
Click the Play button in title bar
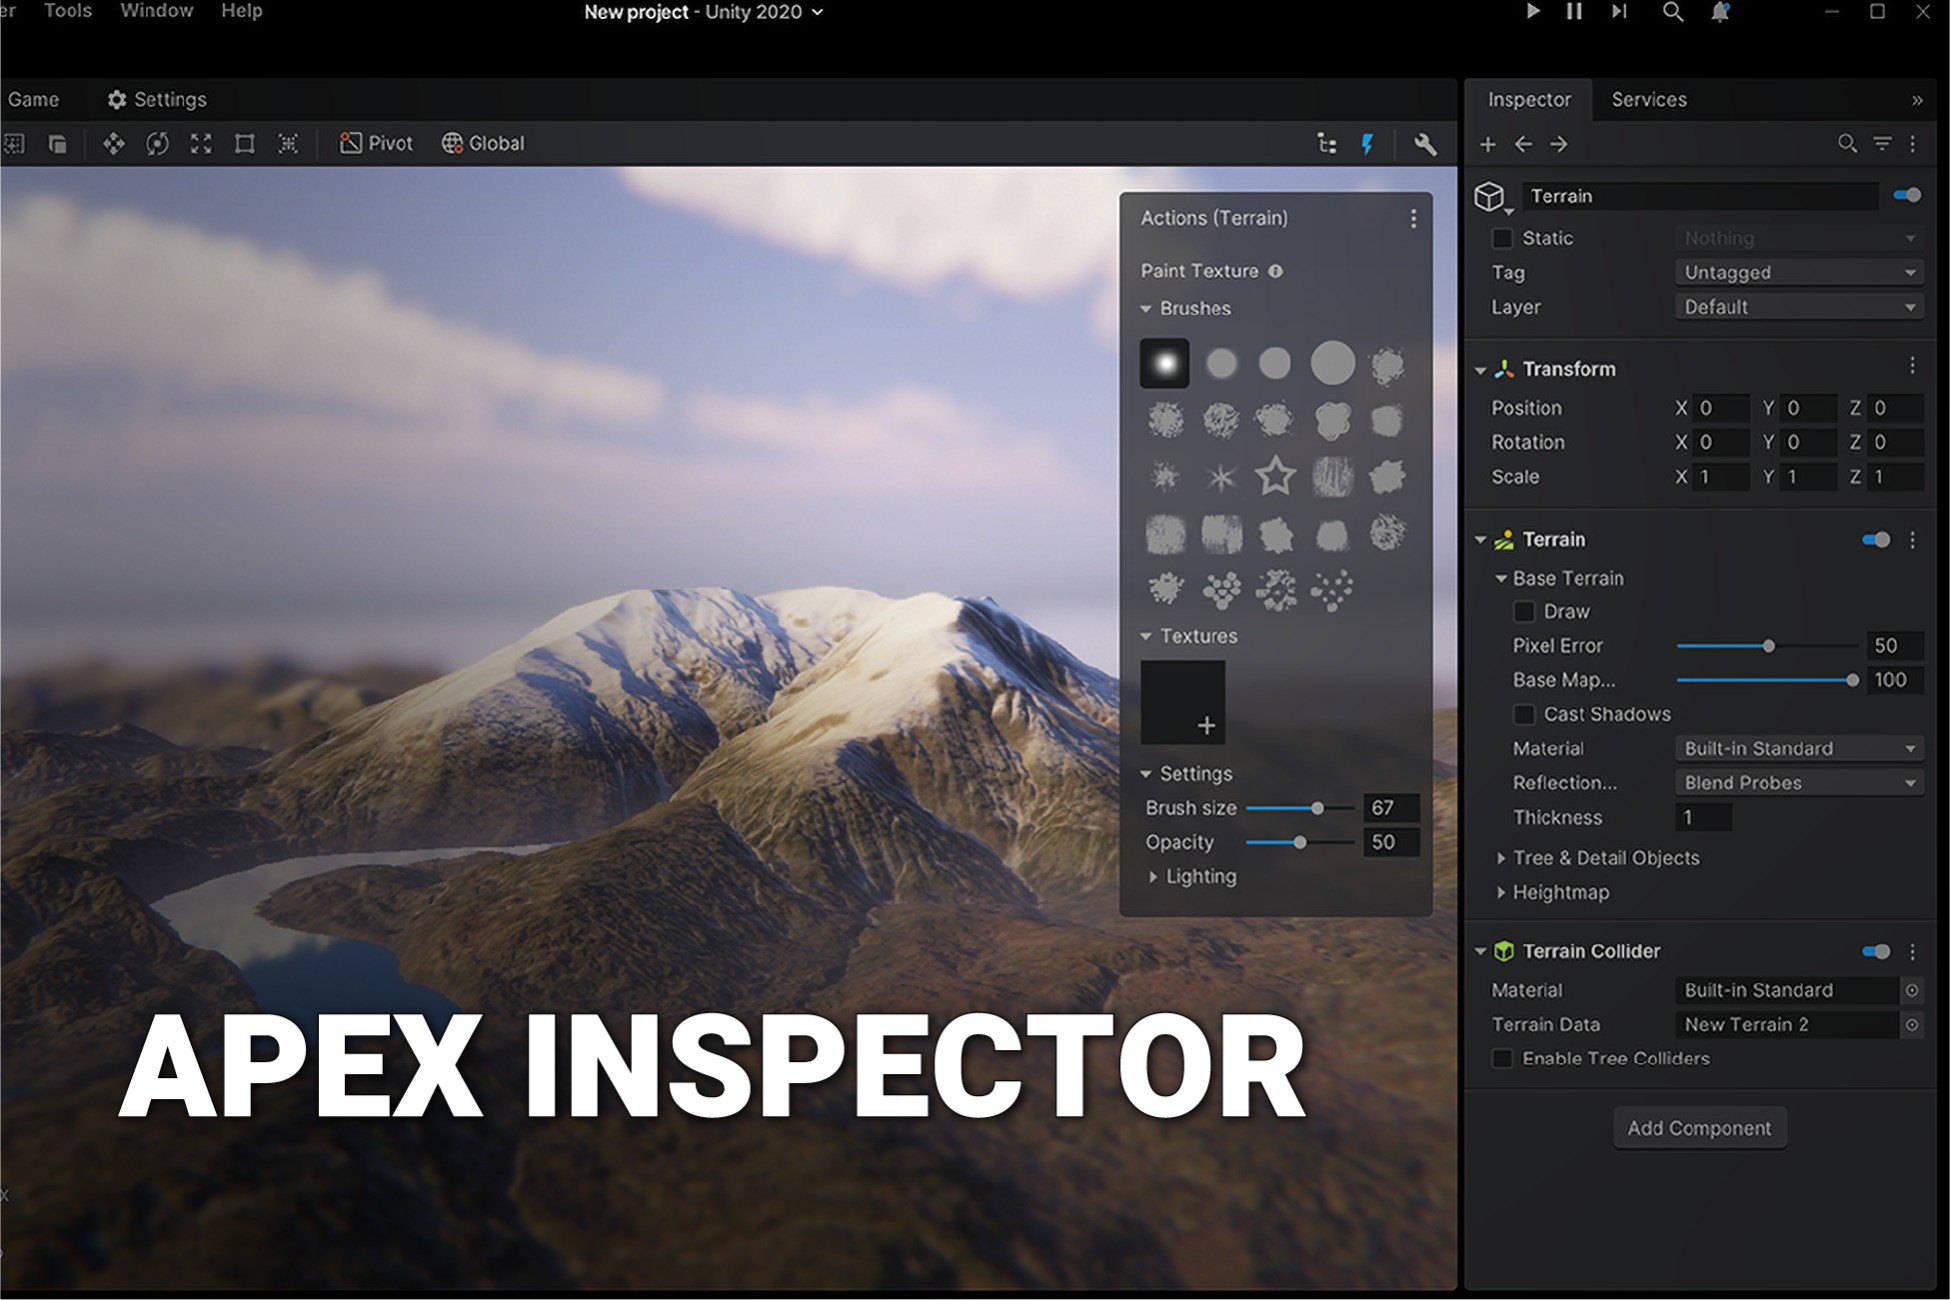coord(1532,12)
